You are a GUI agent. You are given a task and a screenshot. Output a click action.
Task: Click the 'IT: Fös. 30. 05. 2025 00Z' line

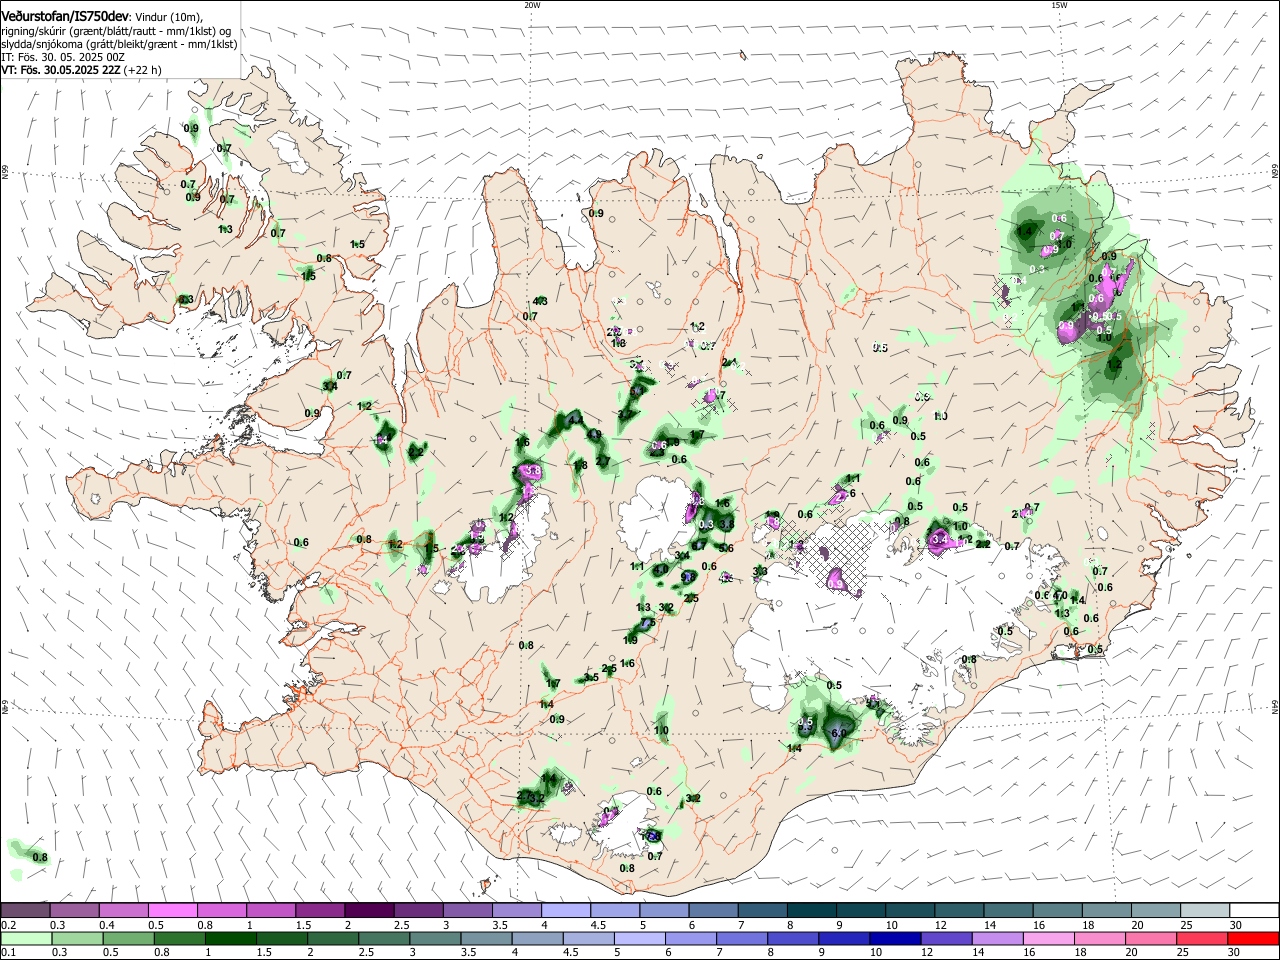(x=62, y=57)
